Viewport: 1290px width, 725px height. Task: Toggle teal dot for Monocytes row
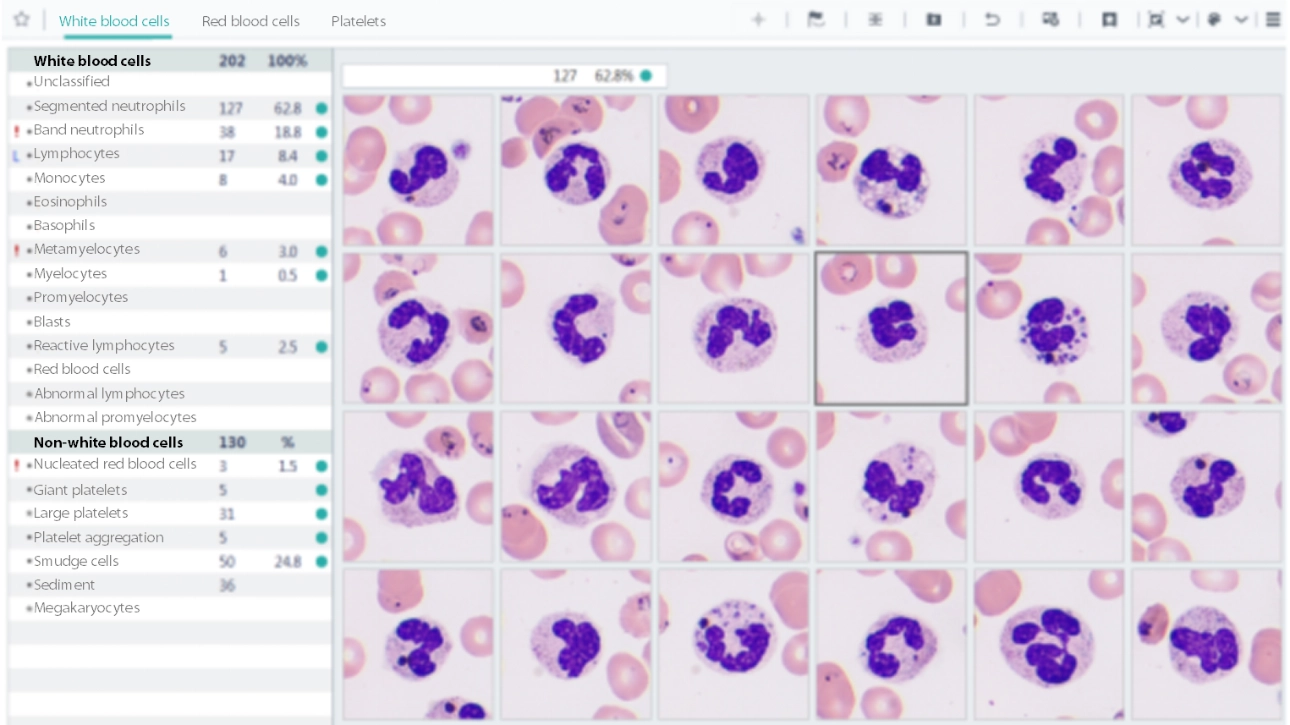point(321,179)
